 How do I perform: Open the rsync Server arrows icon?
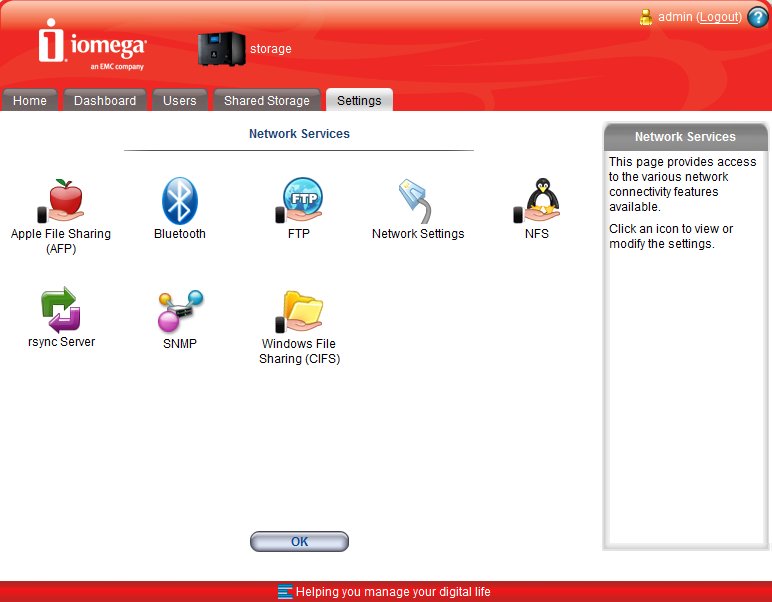coord(61,310)
